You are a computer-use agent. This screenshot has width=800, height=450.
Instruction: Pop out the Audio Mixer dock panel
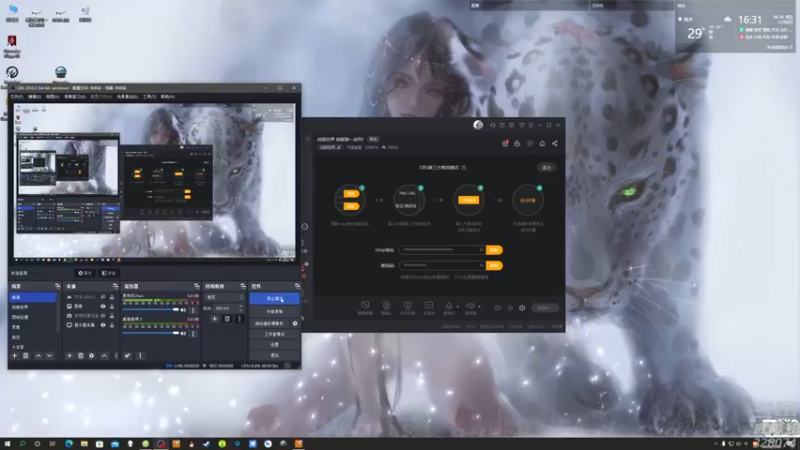click(x=196, y=286)
